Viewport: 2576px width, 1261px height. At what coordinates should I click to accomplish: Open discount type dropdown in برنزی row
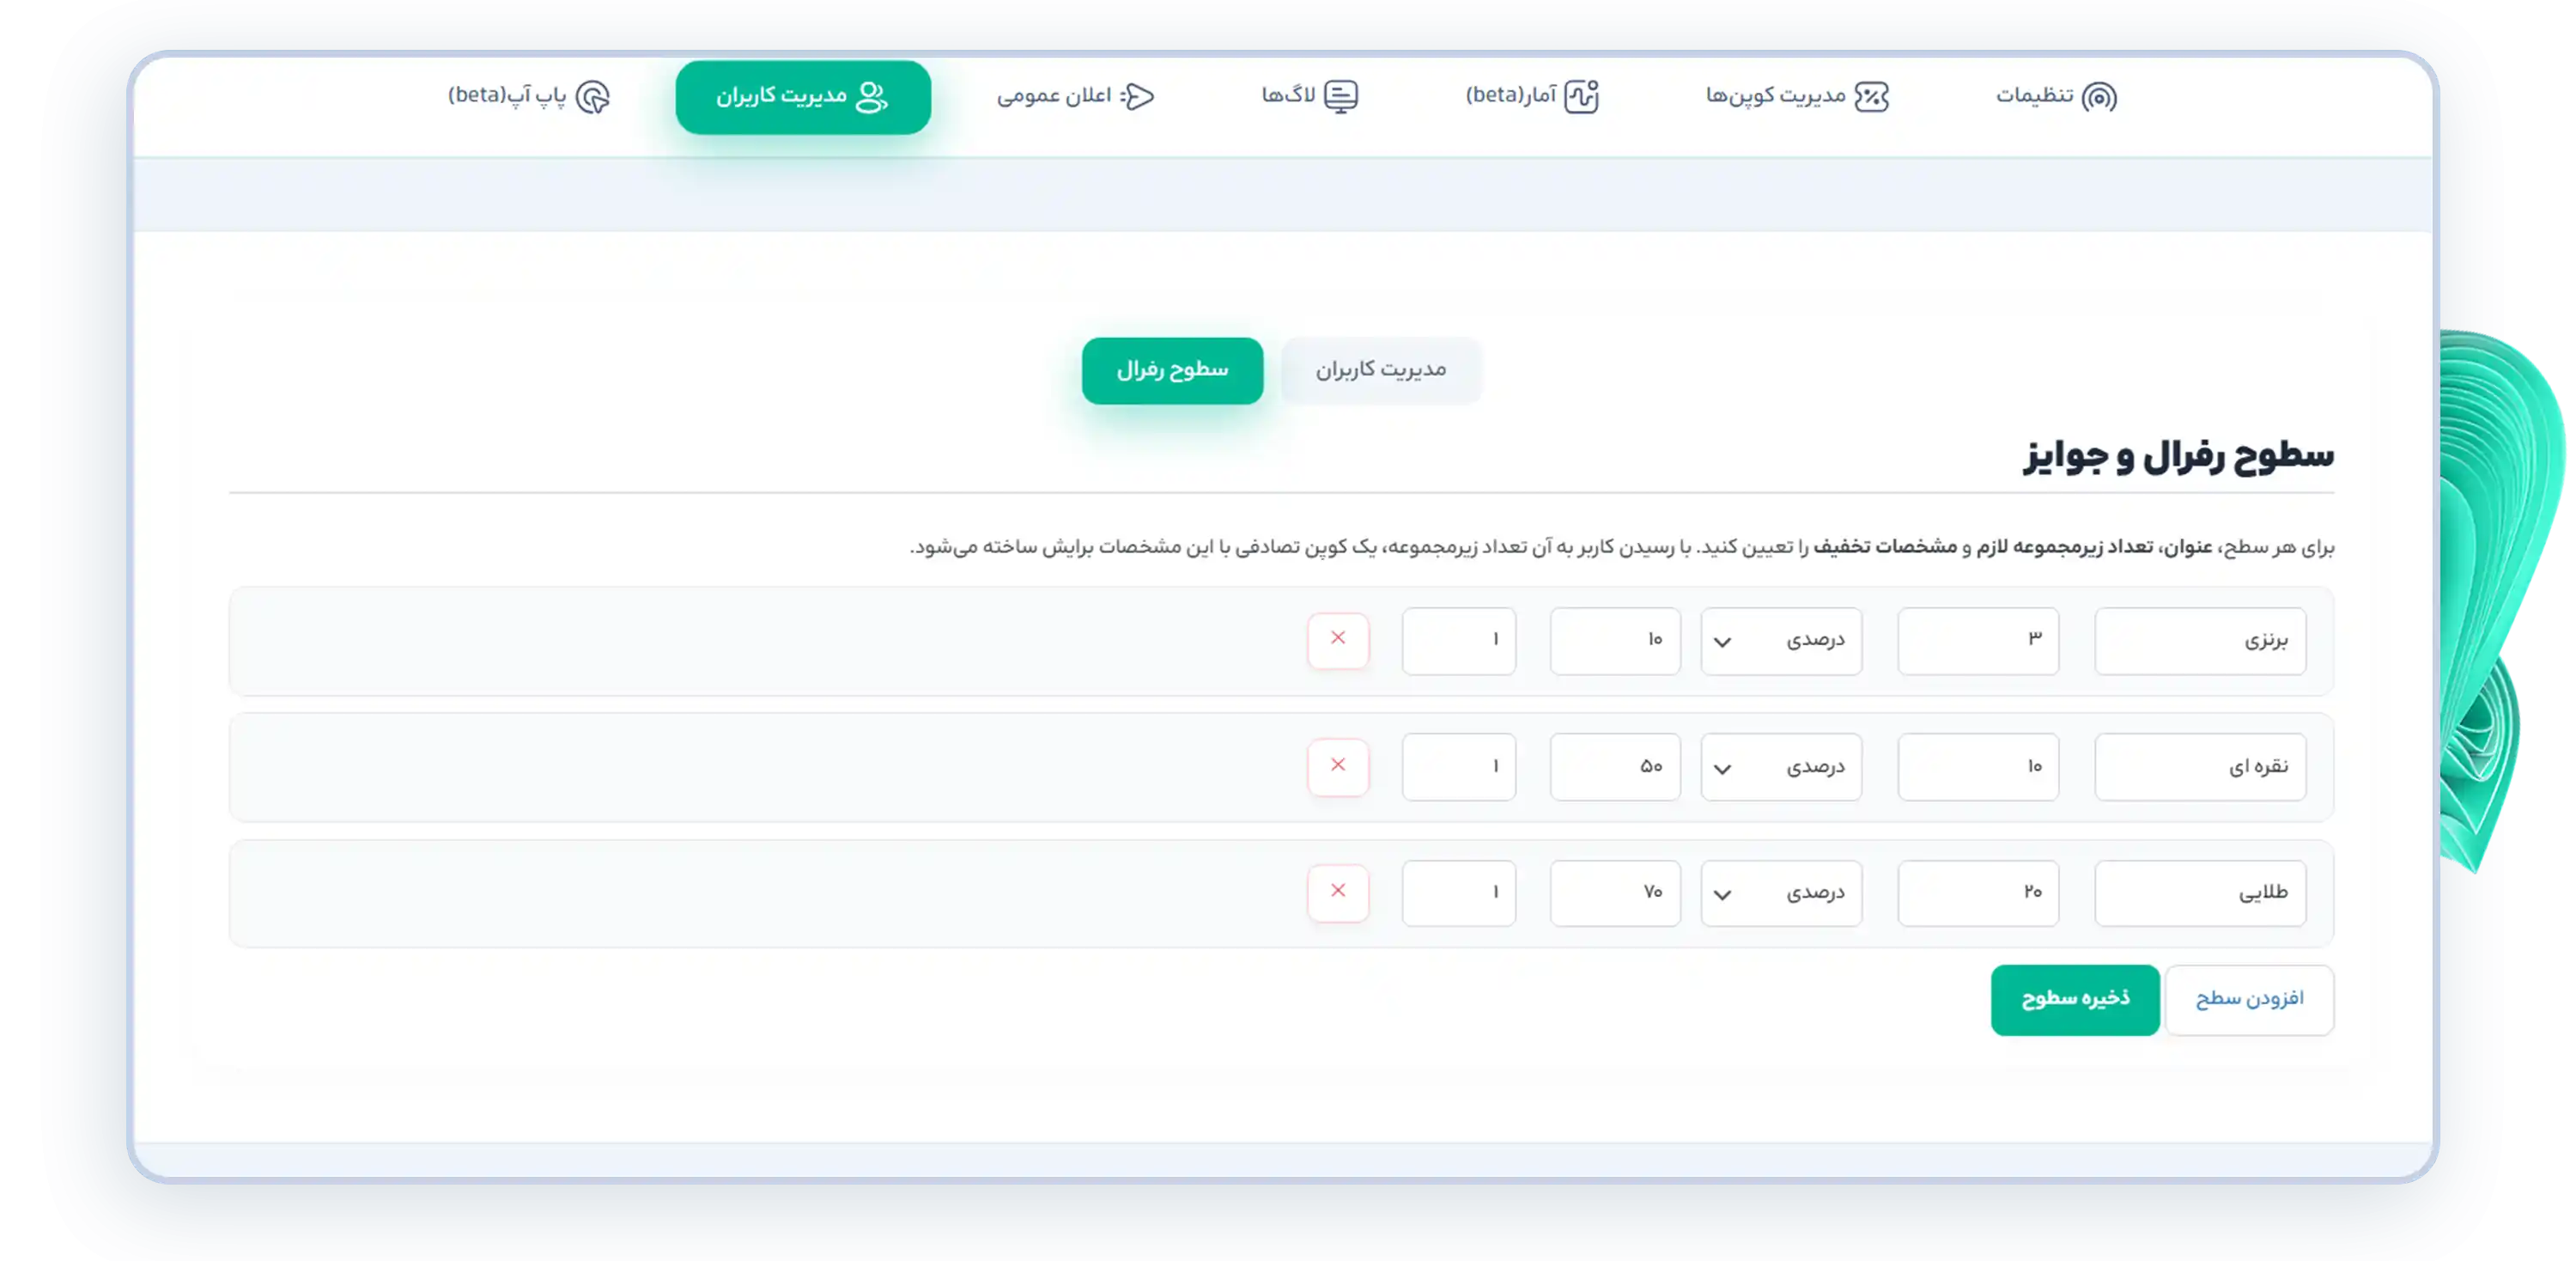pos(1781,641)
